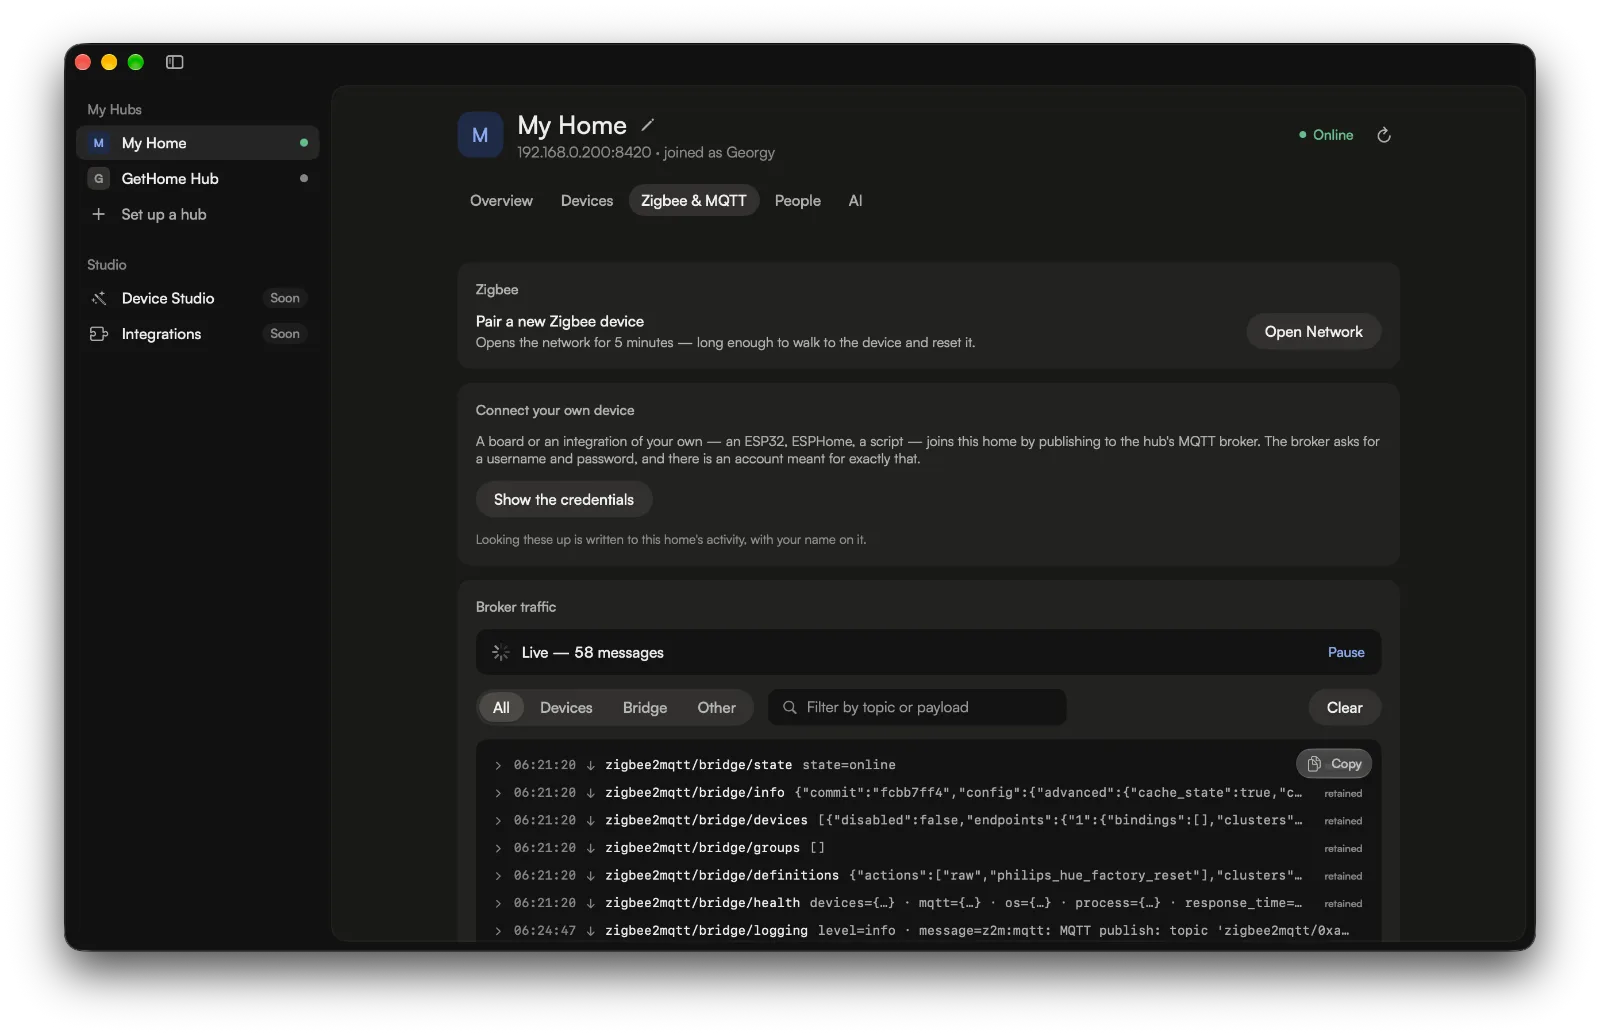Copy the bridge/state message

tap(1334, 764)
